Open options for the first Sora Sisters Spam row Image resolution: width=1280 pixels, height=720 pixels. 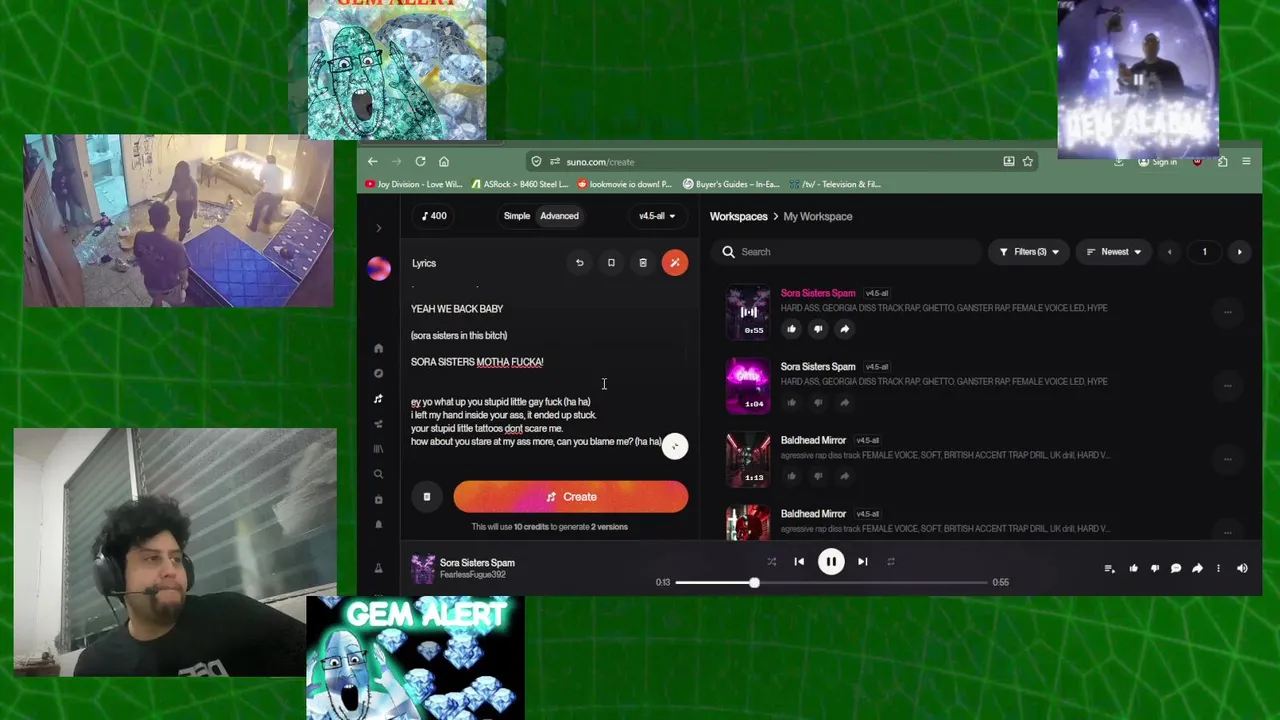[1227, 312]
